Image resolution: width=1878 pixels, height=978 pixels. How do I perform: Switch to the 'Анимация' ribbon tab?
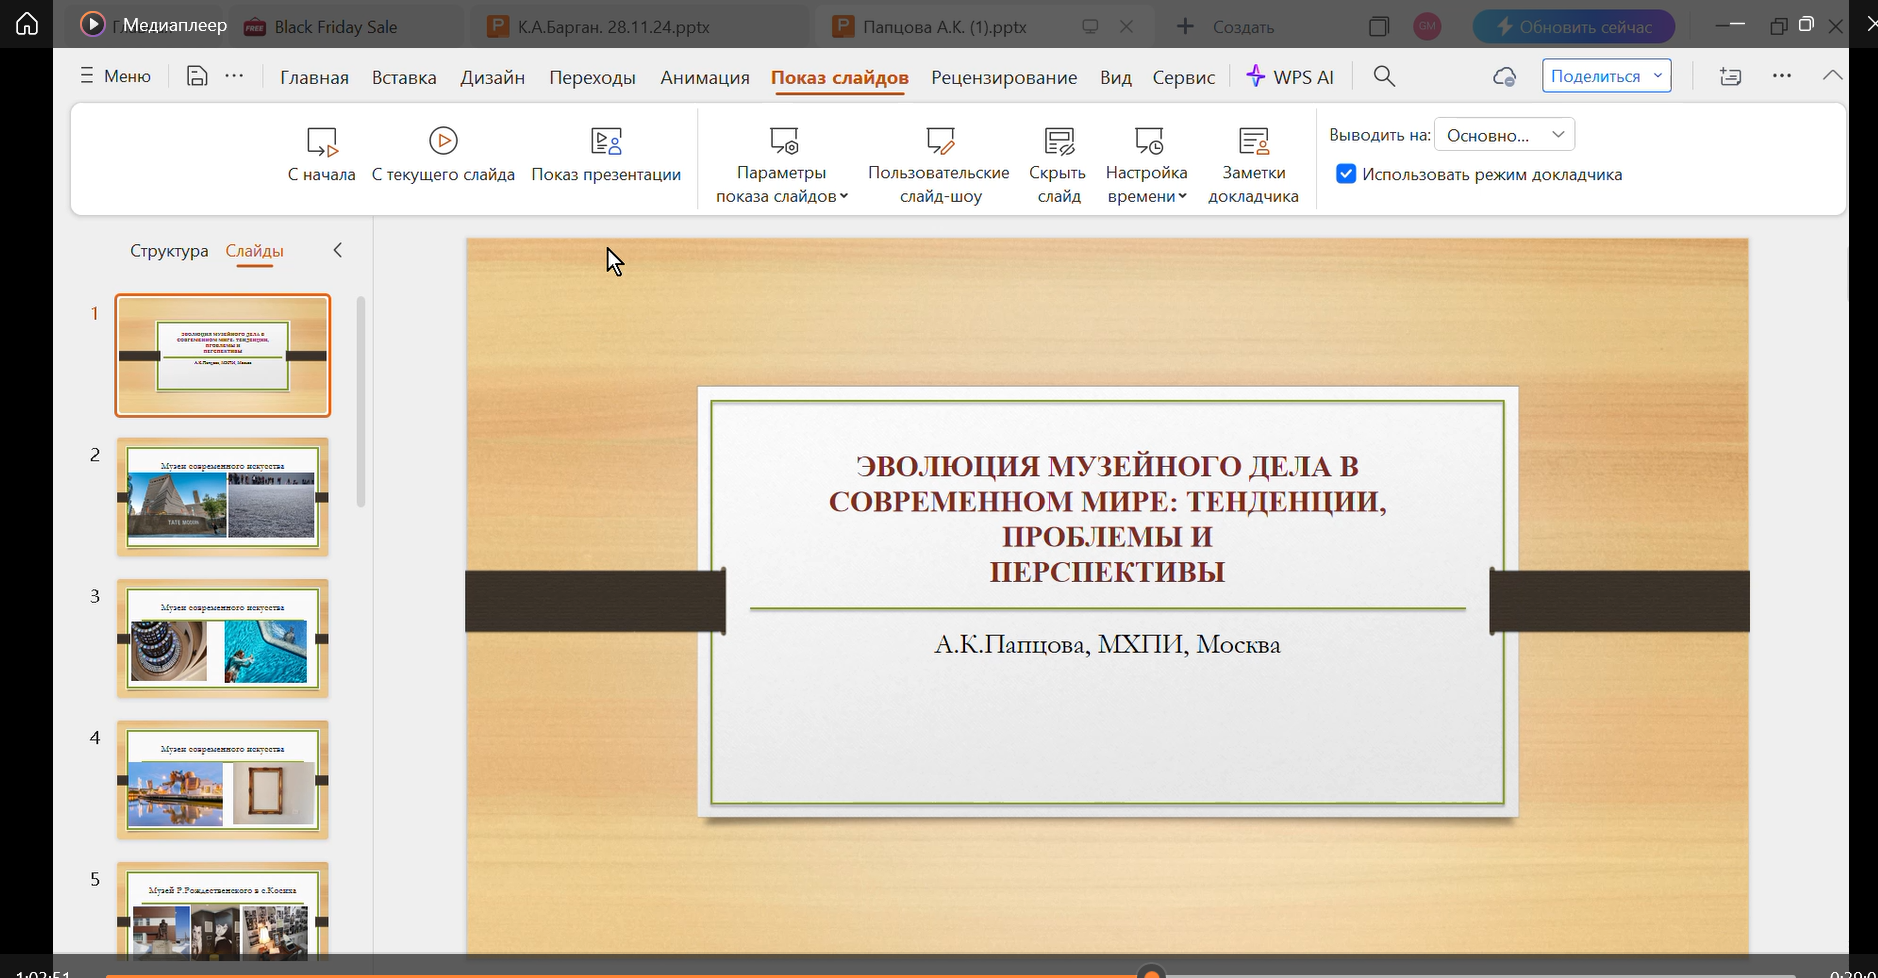(x=704, y=77)
